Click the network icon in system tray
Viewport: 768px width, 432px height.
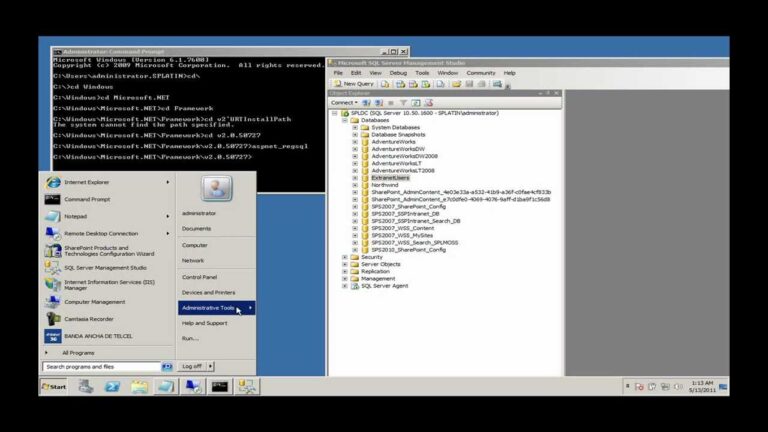point(665,386)
